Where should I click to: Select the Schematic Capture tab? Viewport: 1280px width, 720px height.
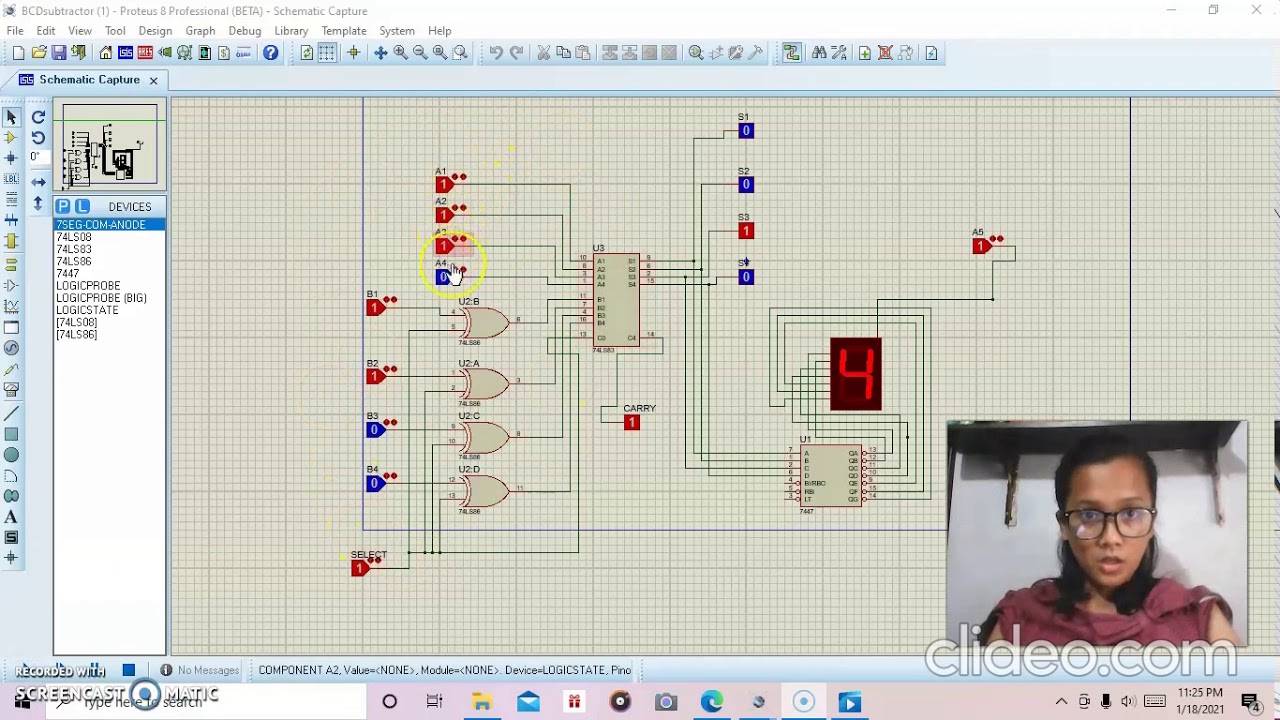pyautogui.click(x=89, y=80)
